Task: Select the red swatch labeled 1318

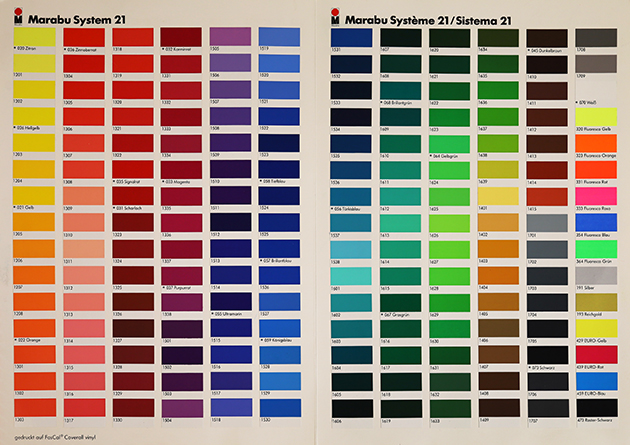Action: [x=133, y=37]
